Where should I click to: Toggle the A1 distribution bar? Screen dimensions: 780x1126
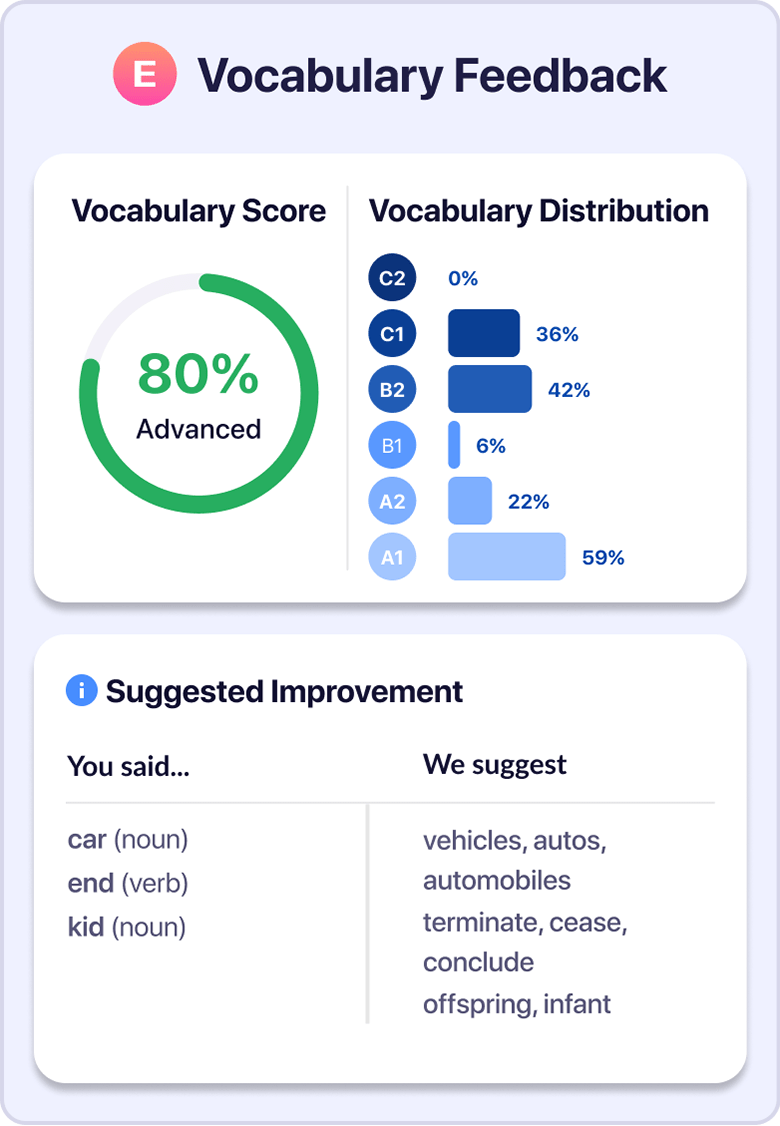tap(506, 556)
